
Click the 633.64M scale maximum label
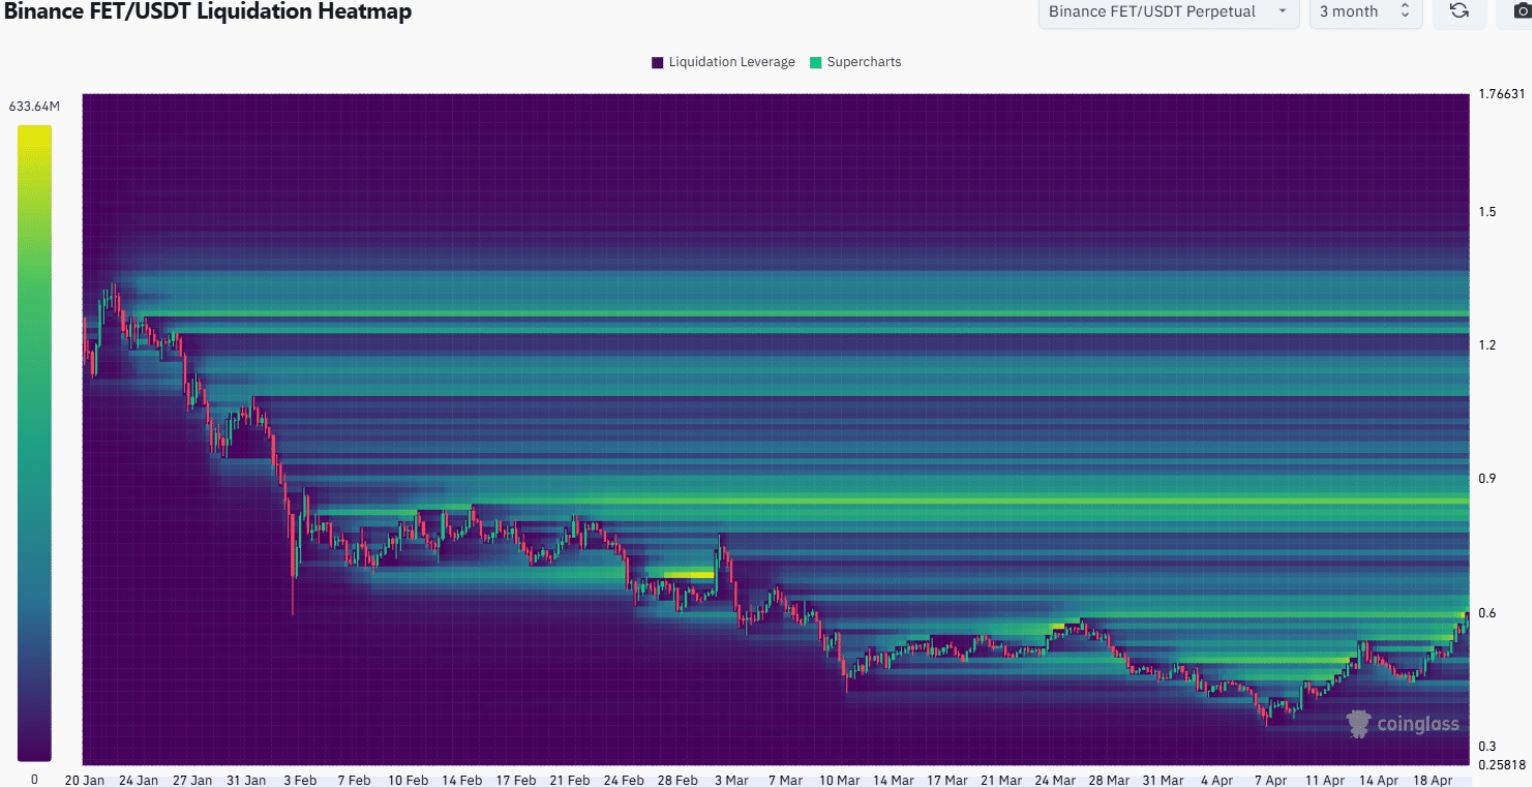[34, 106]
